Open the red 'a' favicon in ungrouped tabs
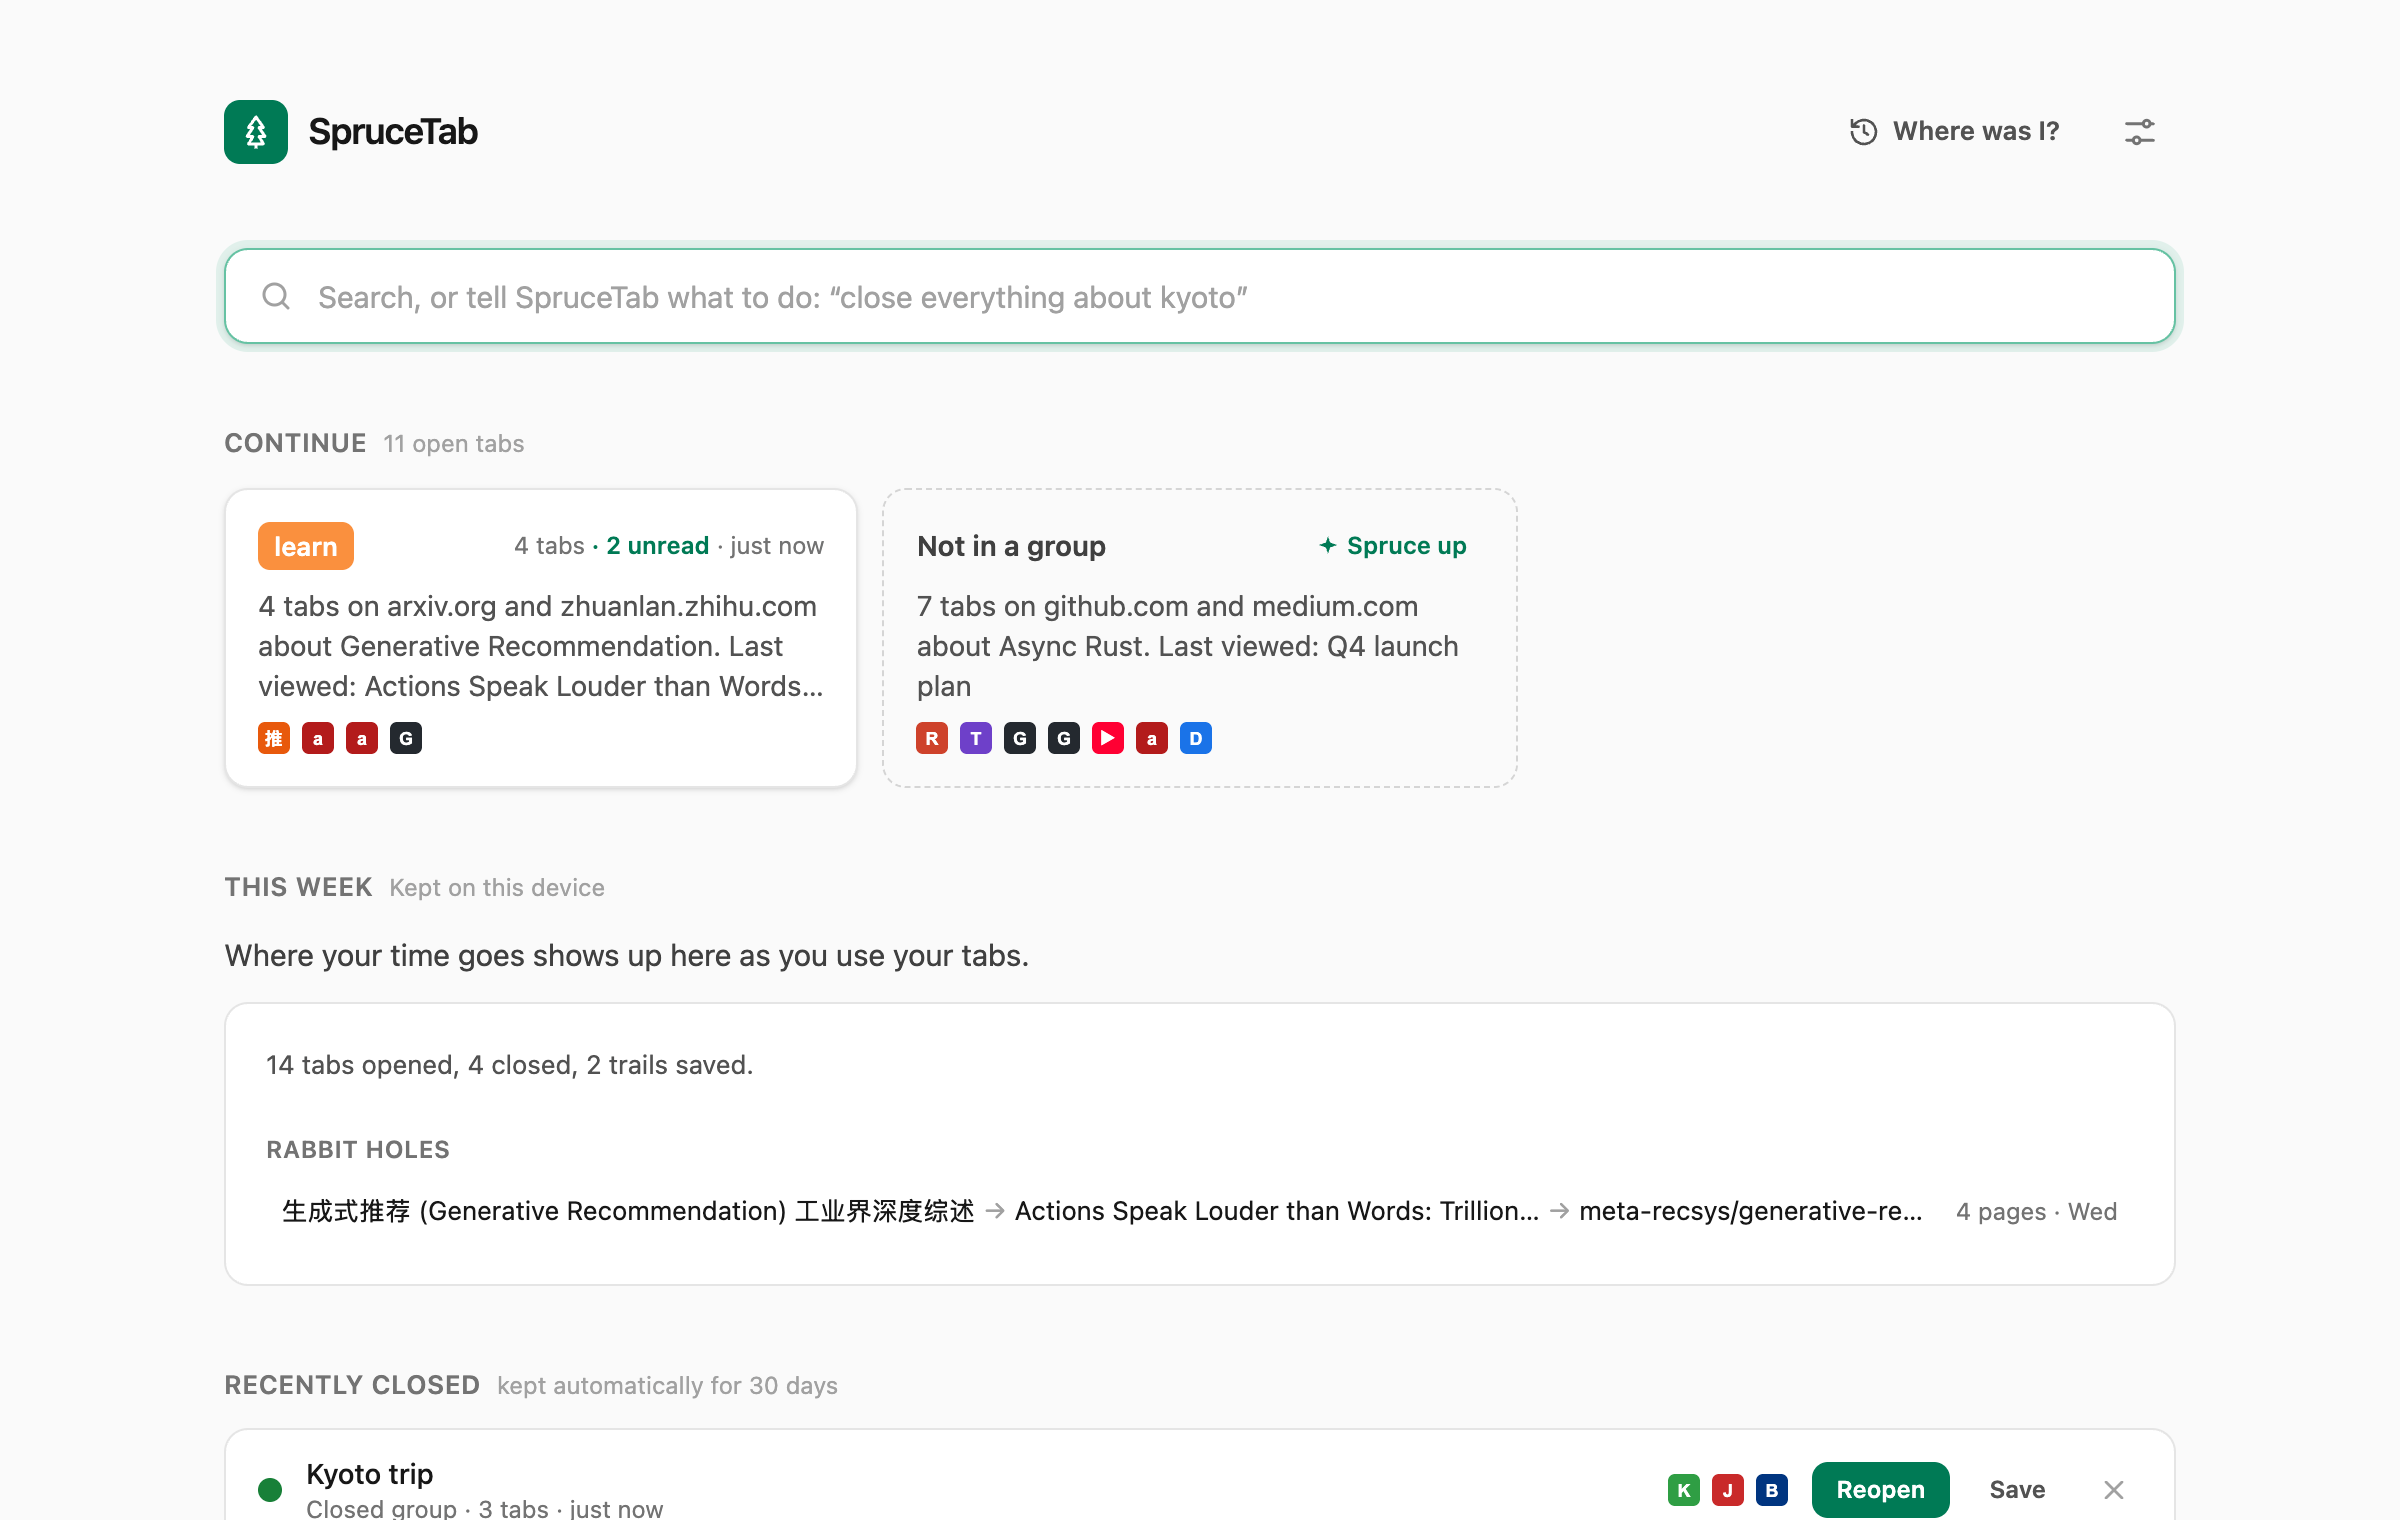 1152,738
